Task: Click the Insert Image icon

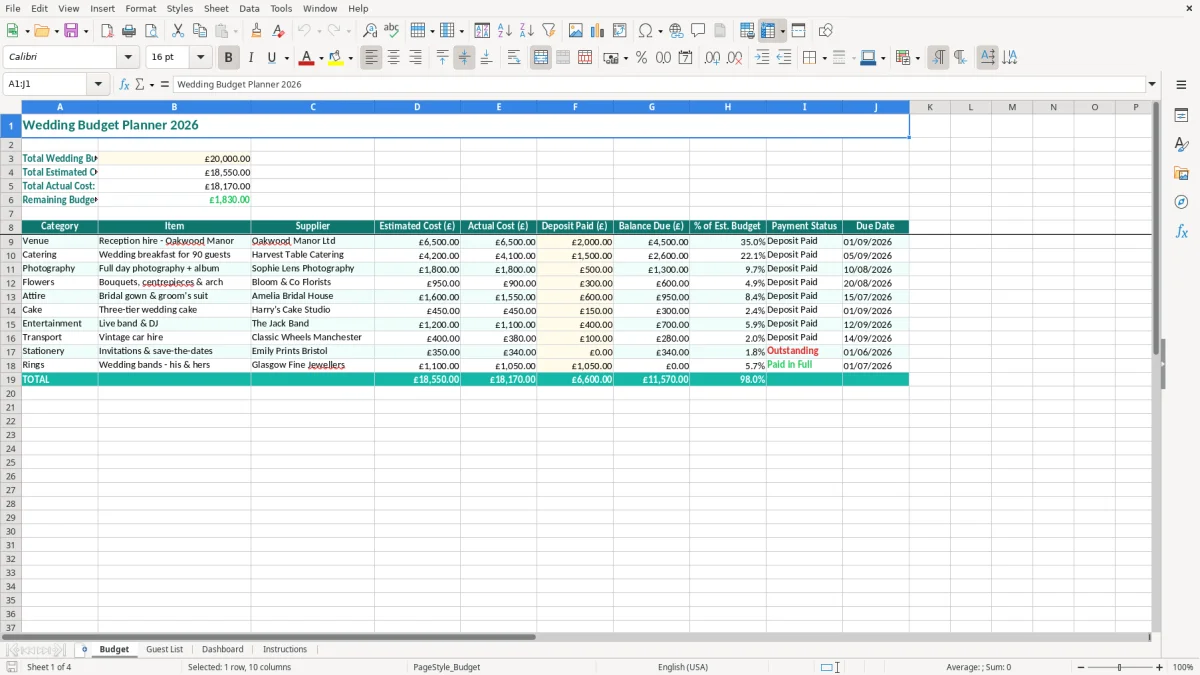Action: [576, 31]
